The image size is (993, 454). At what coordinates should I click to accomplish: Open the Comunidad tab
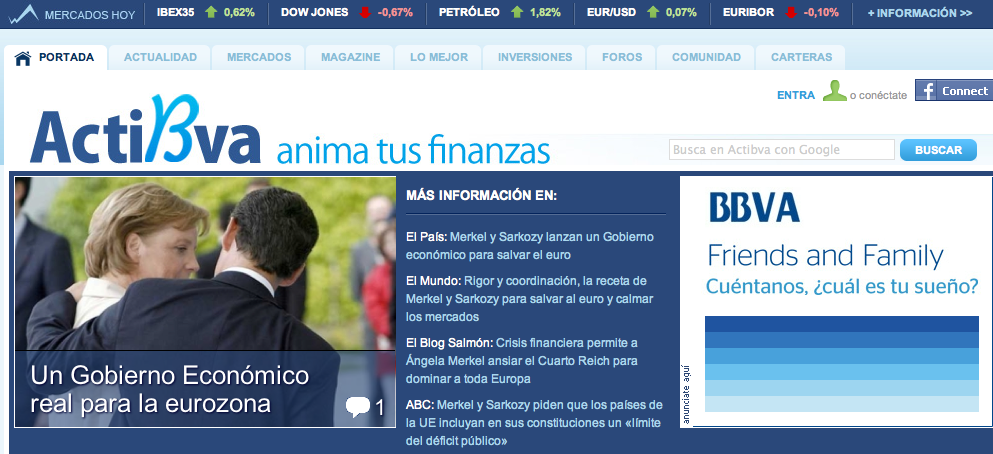pyautogui.click(x=706, y=58)
